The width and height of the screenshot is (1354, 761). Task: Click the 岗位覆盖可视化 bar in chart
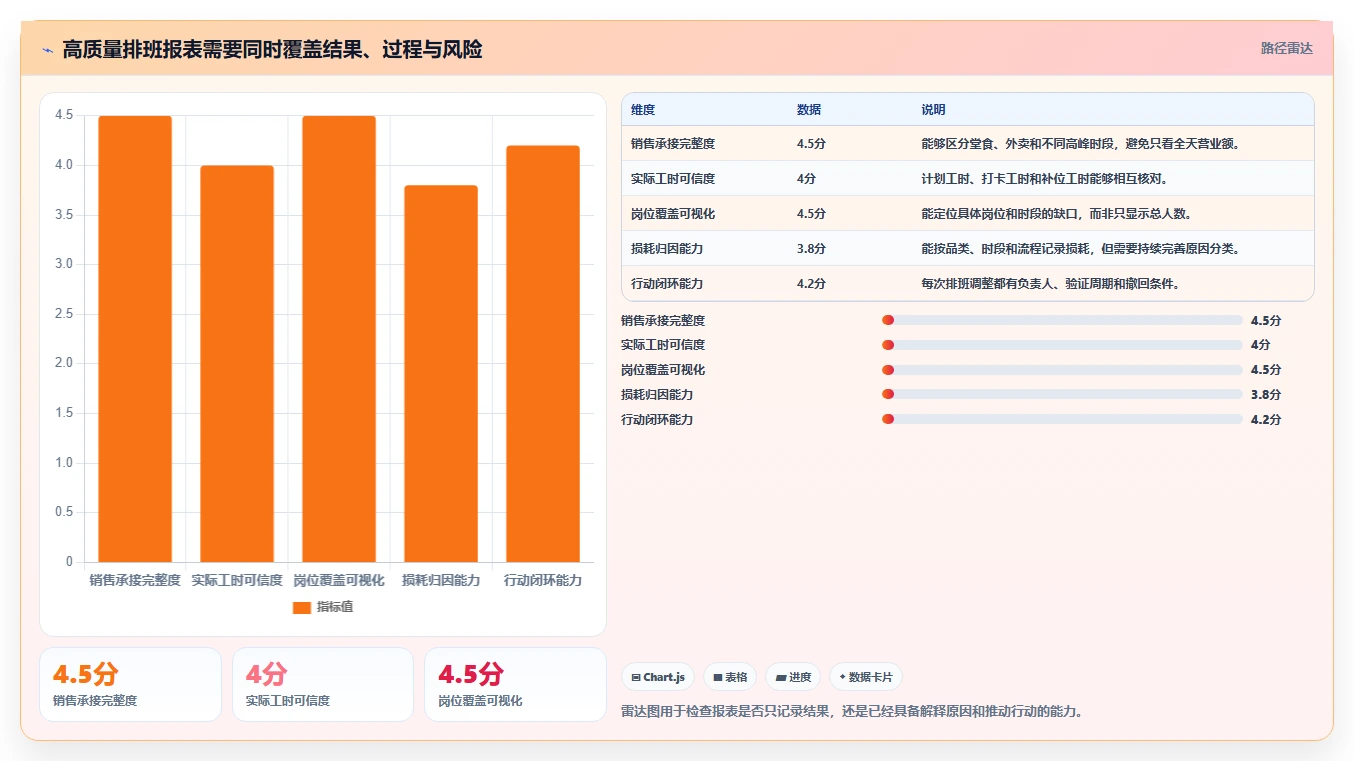pyautogui.click(x=339, y=339)
